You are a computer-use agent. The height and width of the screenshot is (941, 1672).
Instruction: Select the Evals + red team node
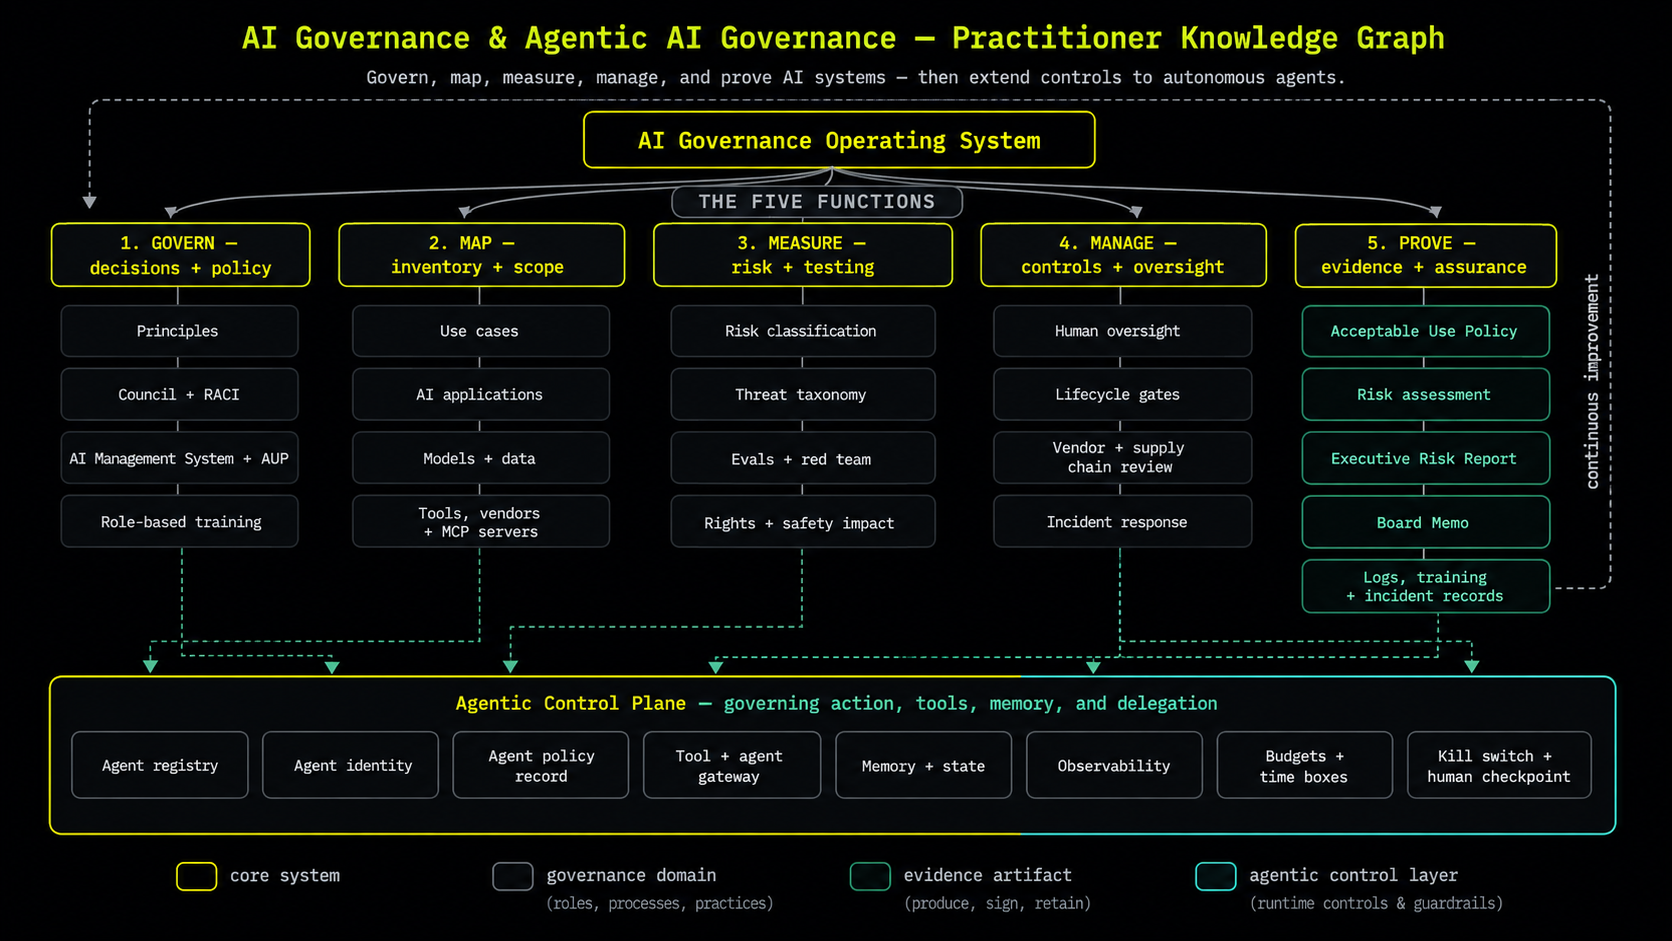pyautogui.click(x=802, y=458)
